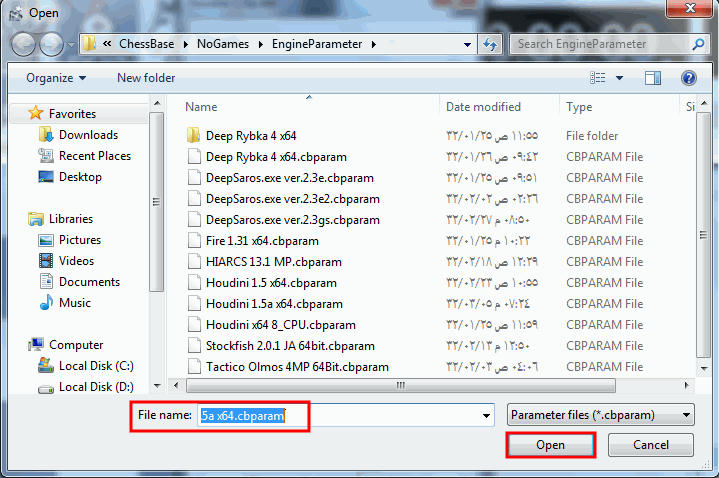Click the NoGames breadcrumb segment
This screenshot has height=478, width=719.
(223, 44)
